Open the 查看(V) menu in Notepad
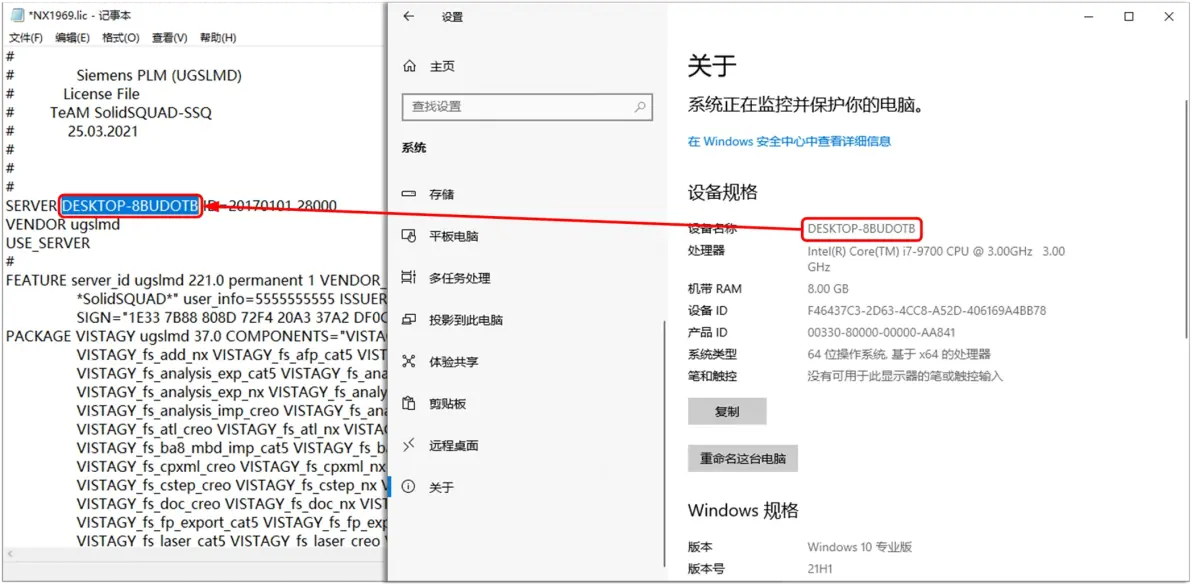The image size is (1192, 584). point(170,38)
